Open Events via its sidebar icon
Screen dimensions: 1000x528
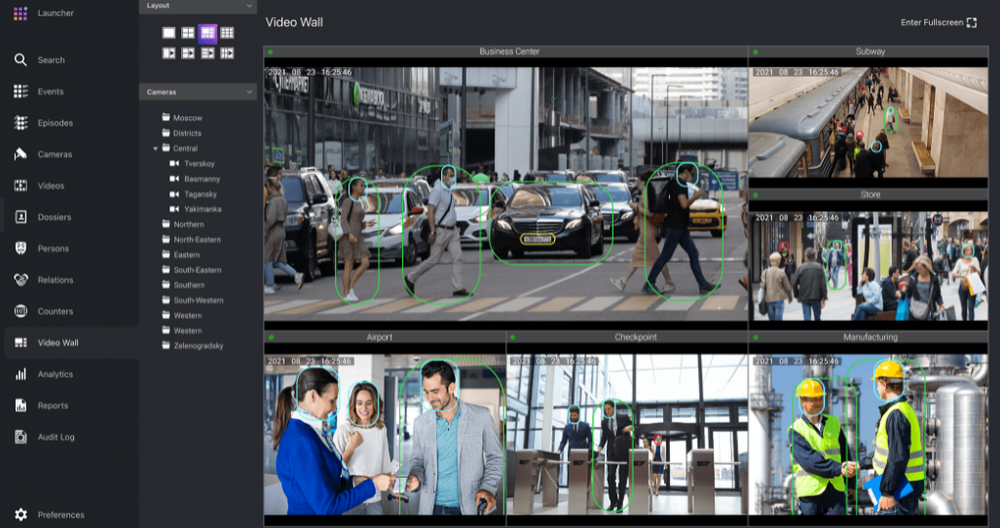coord(20,91)
